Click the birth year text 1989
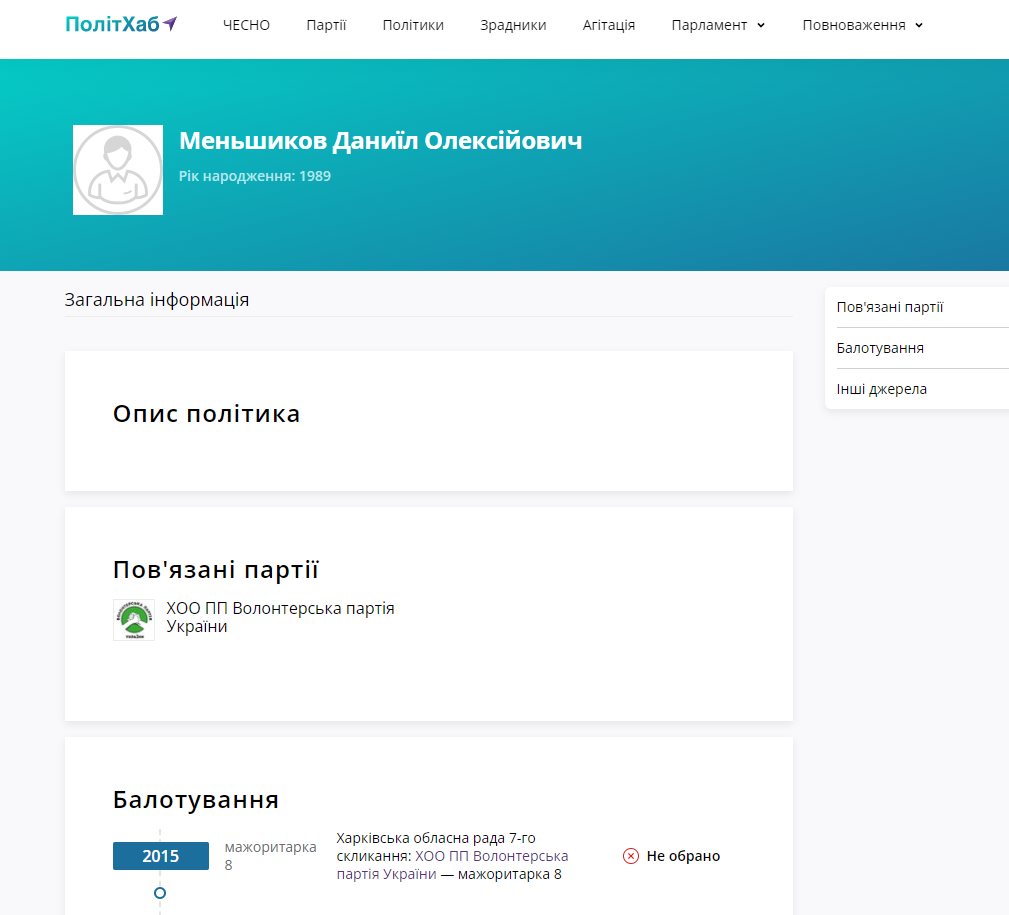This screenshot has width=1009, height=915. coord(315,176)
